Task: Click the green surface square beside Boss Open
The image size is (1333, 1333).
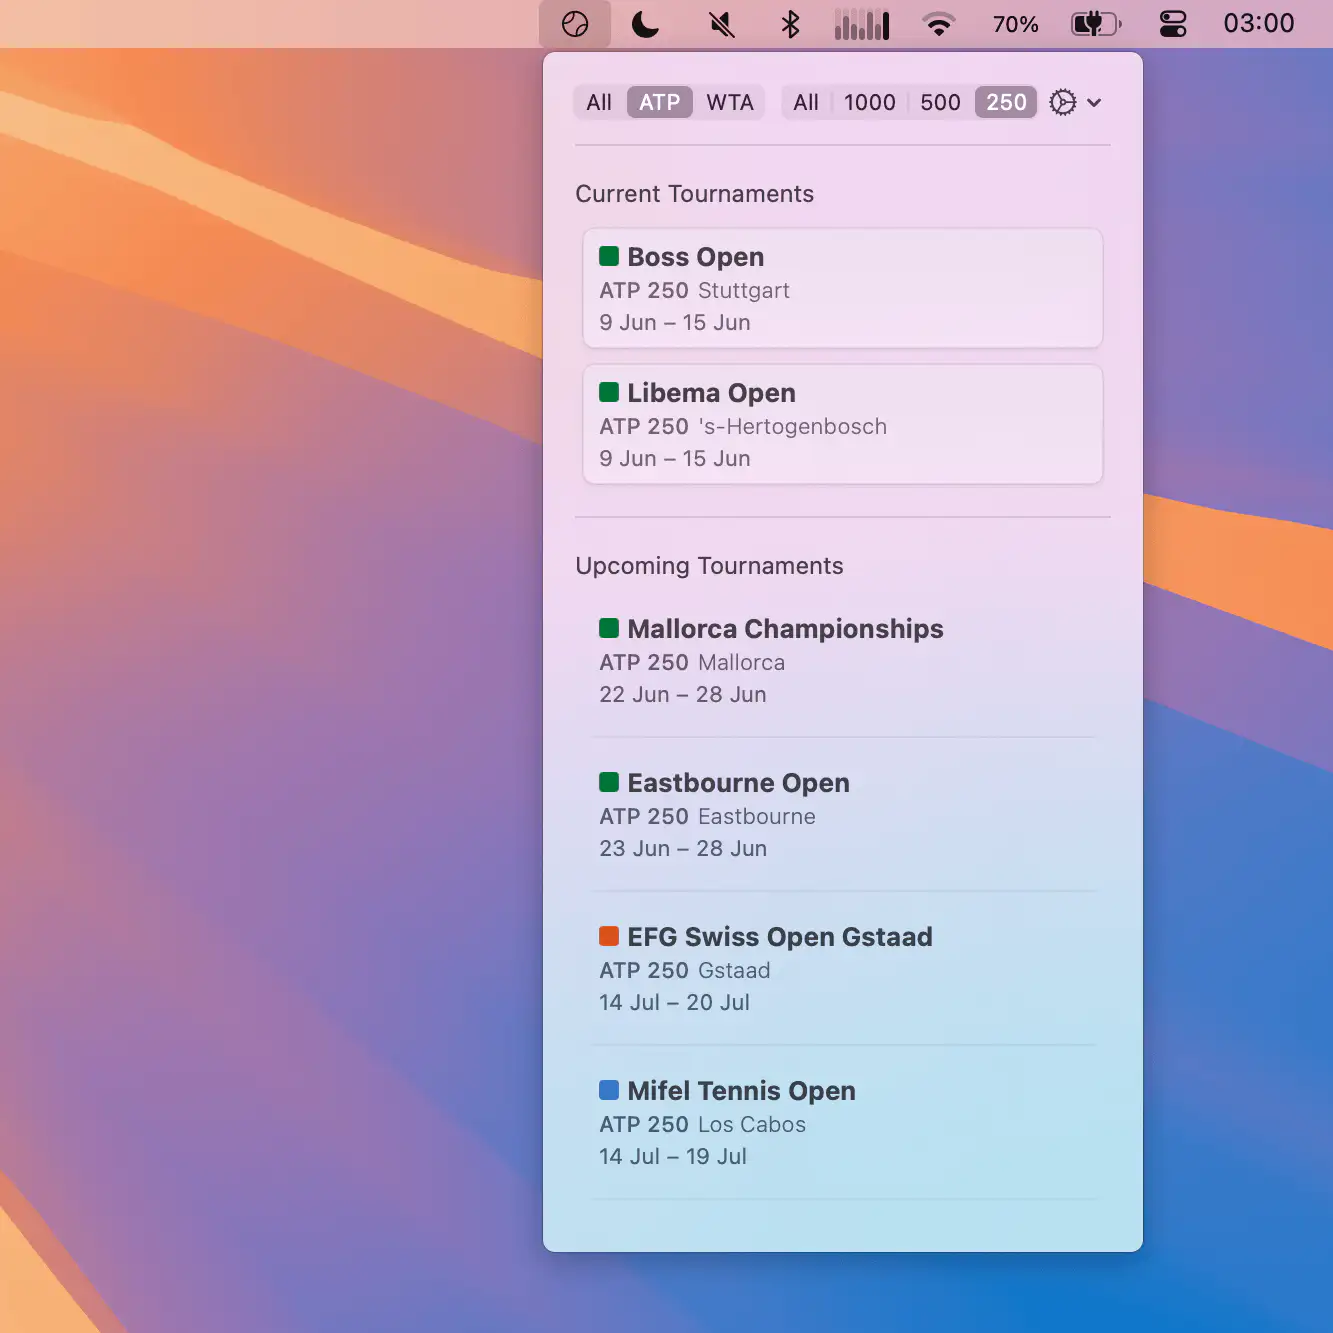Action: point(609,256)
